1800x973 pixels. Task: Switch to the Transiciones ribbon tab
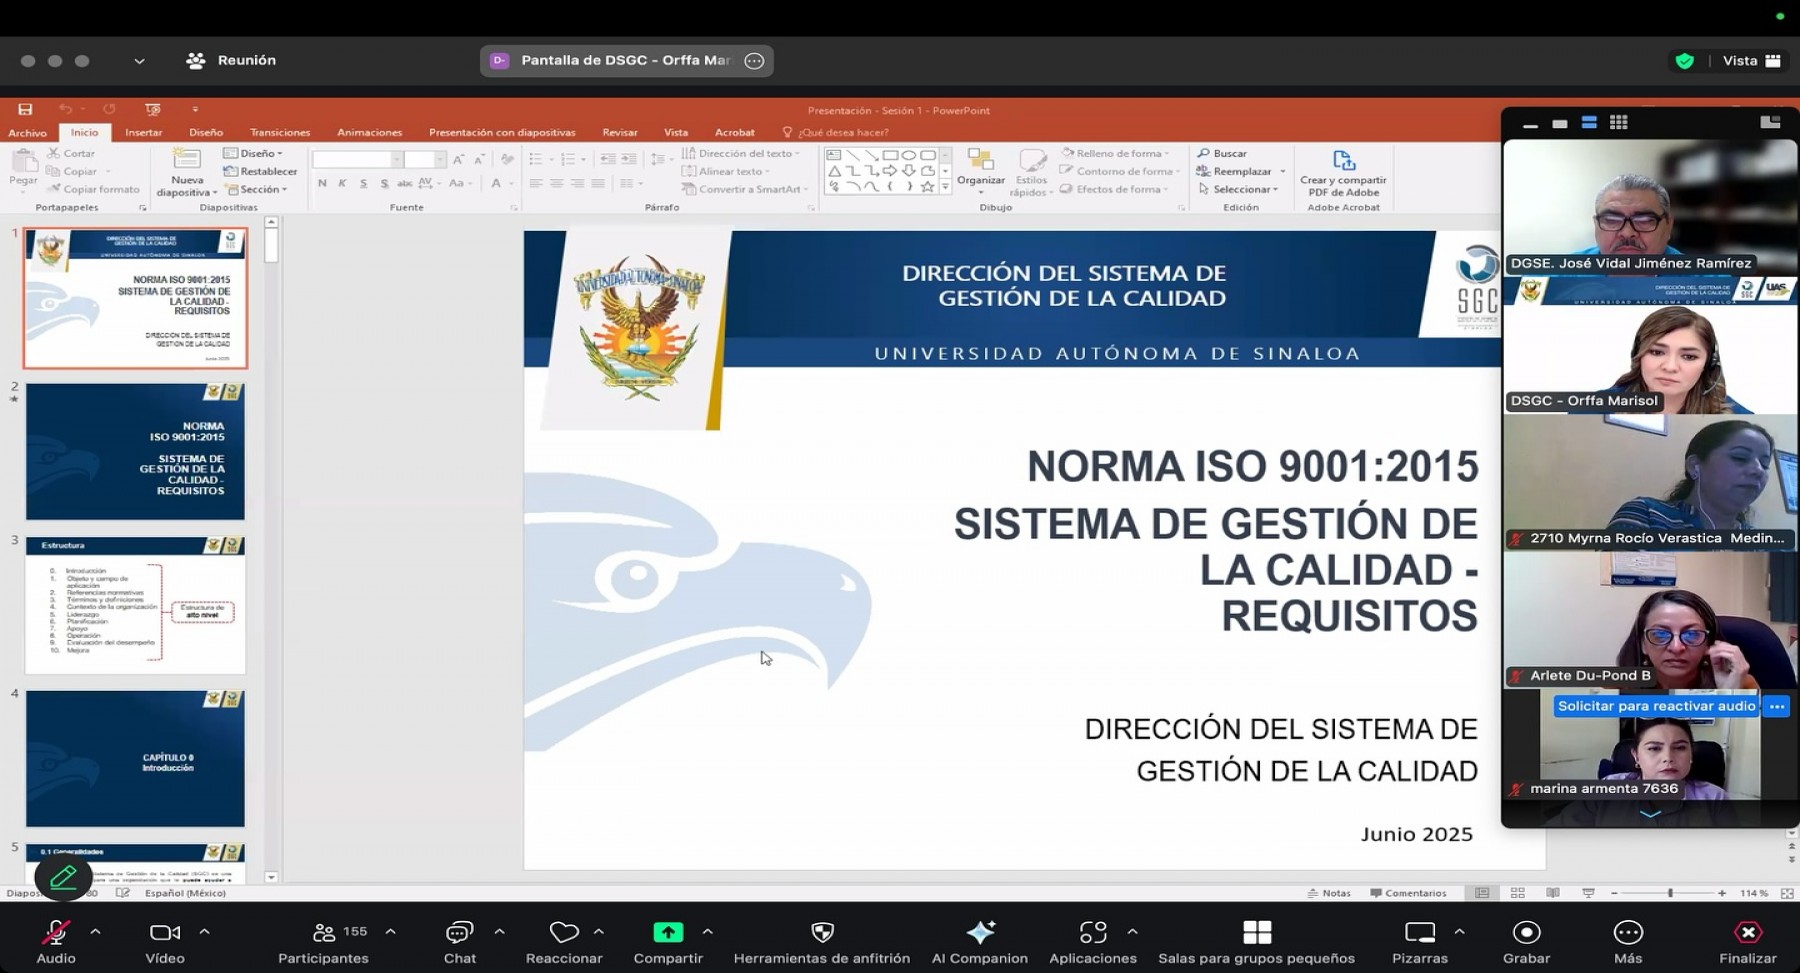click(280, 131)
